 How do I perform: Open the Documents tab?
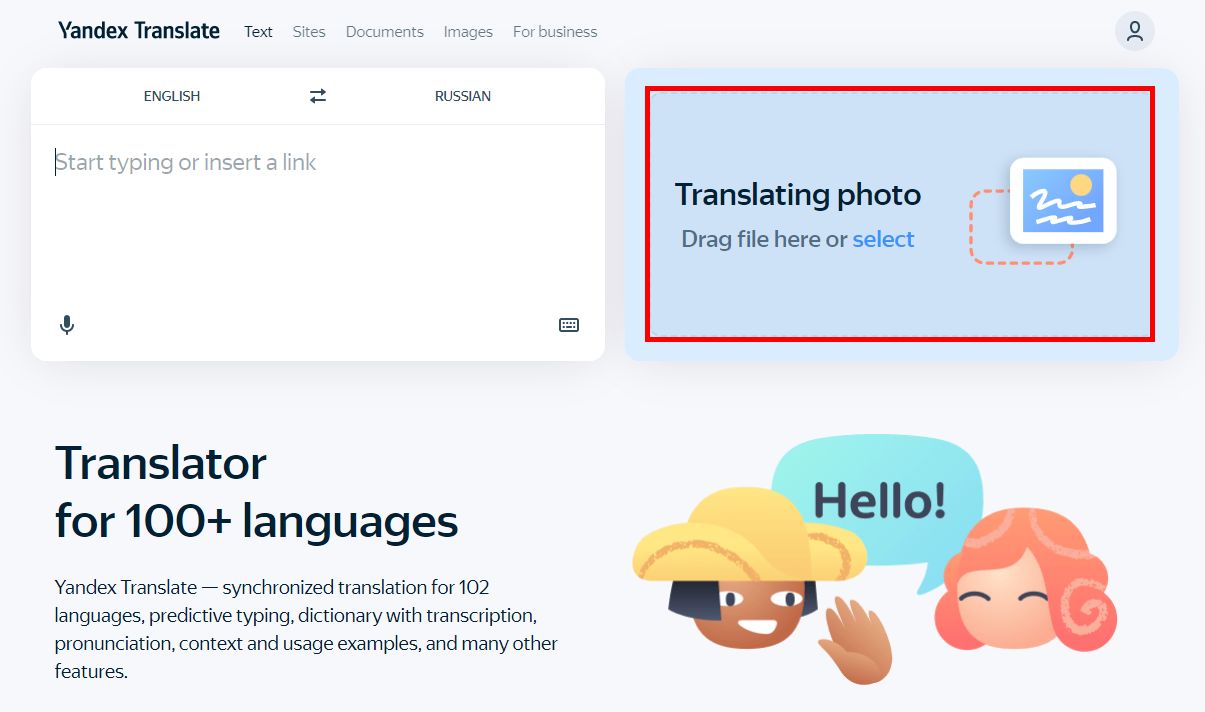click(x=385, y=32)
